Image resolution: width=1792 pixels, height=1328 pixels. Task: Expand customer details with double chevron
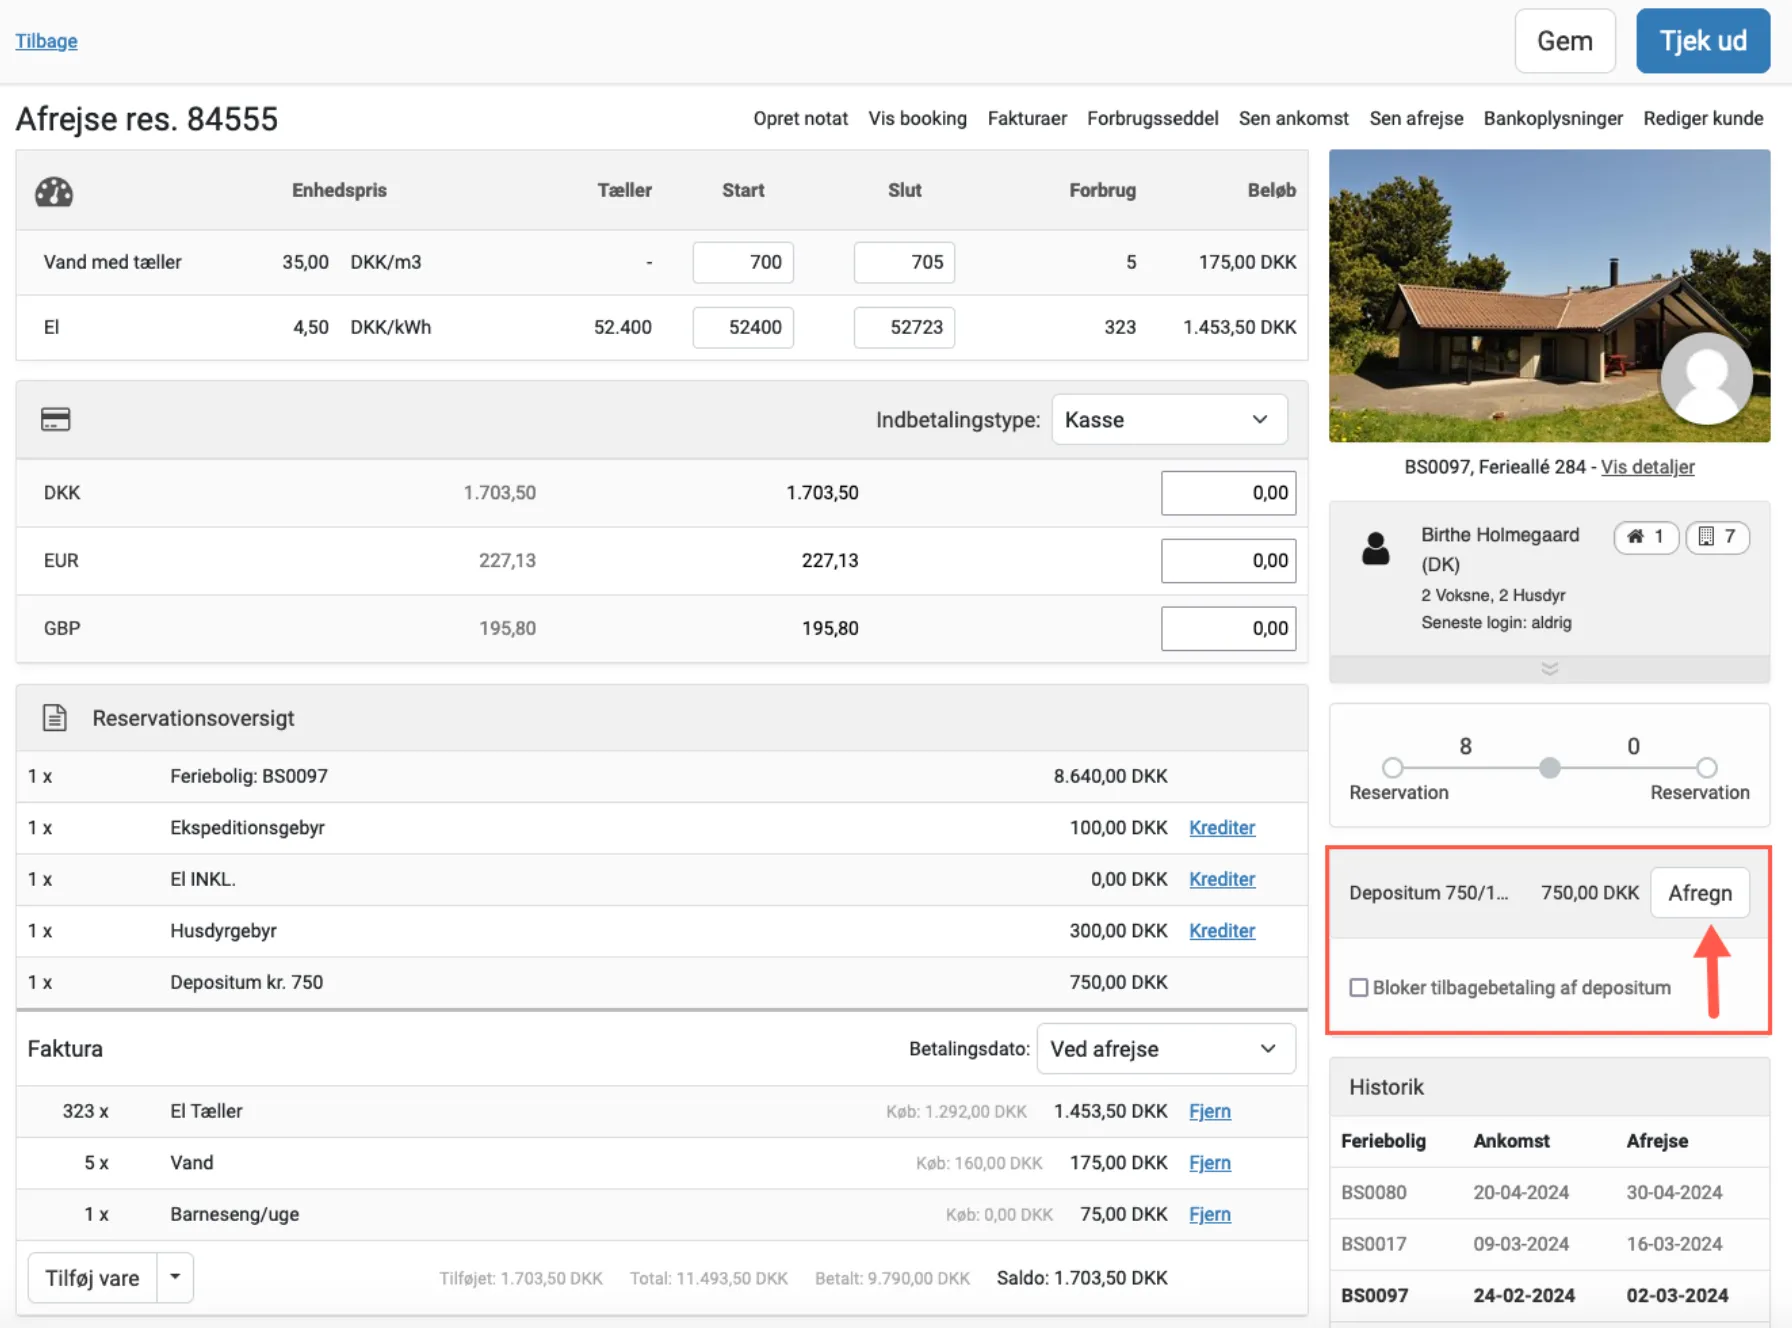[1549, 669]
